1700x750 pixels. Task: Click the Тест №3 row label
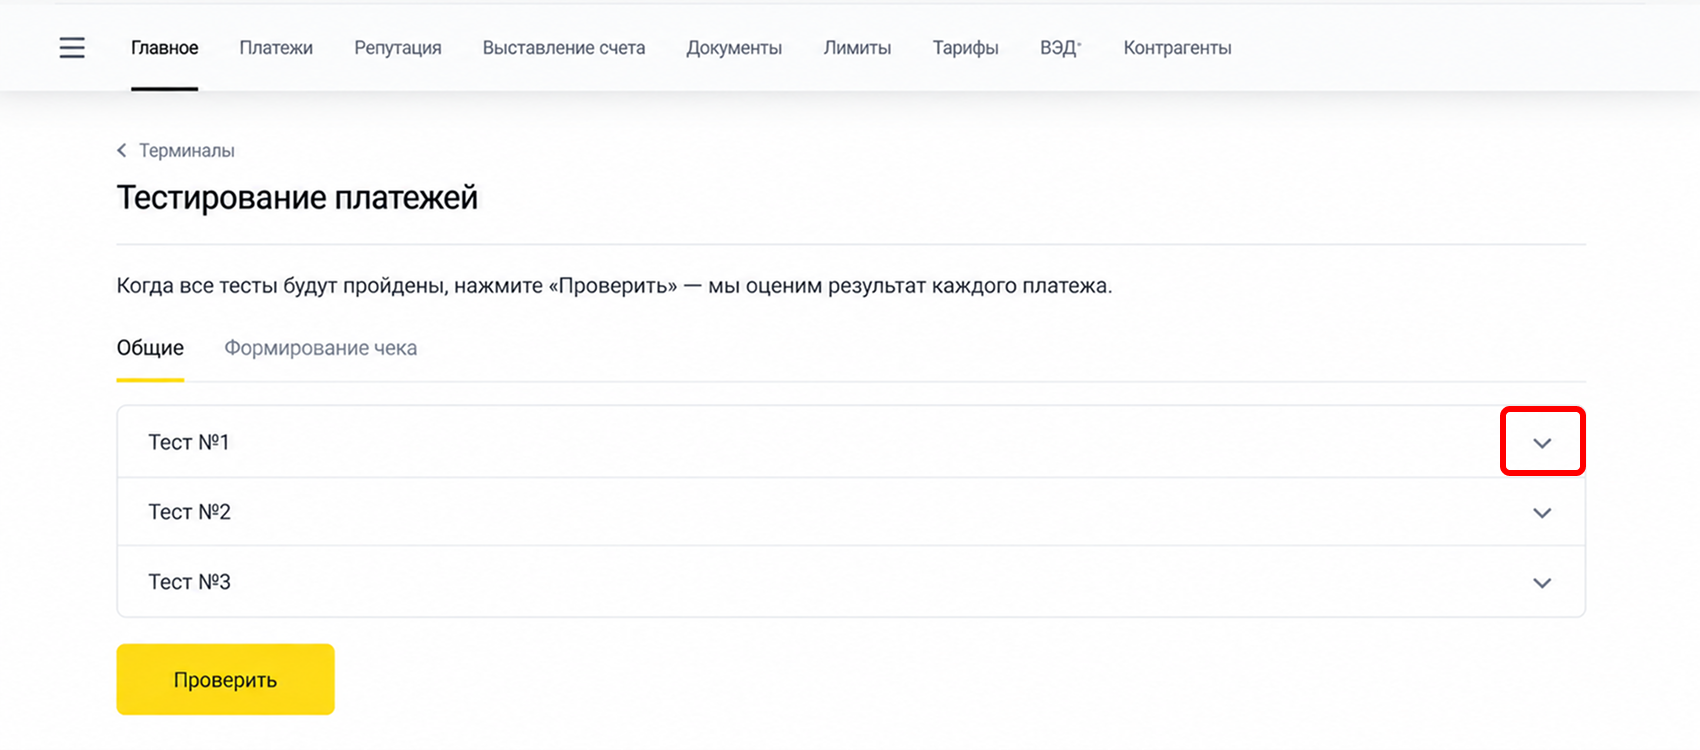click(x=189, y=582)
